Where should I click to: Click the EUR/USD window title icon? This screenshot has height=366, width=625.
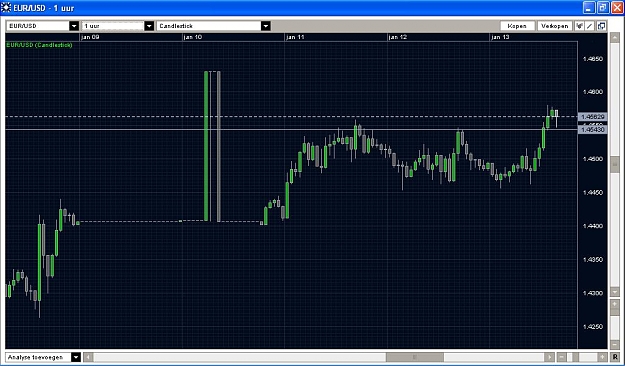pos(6,8)
